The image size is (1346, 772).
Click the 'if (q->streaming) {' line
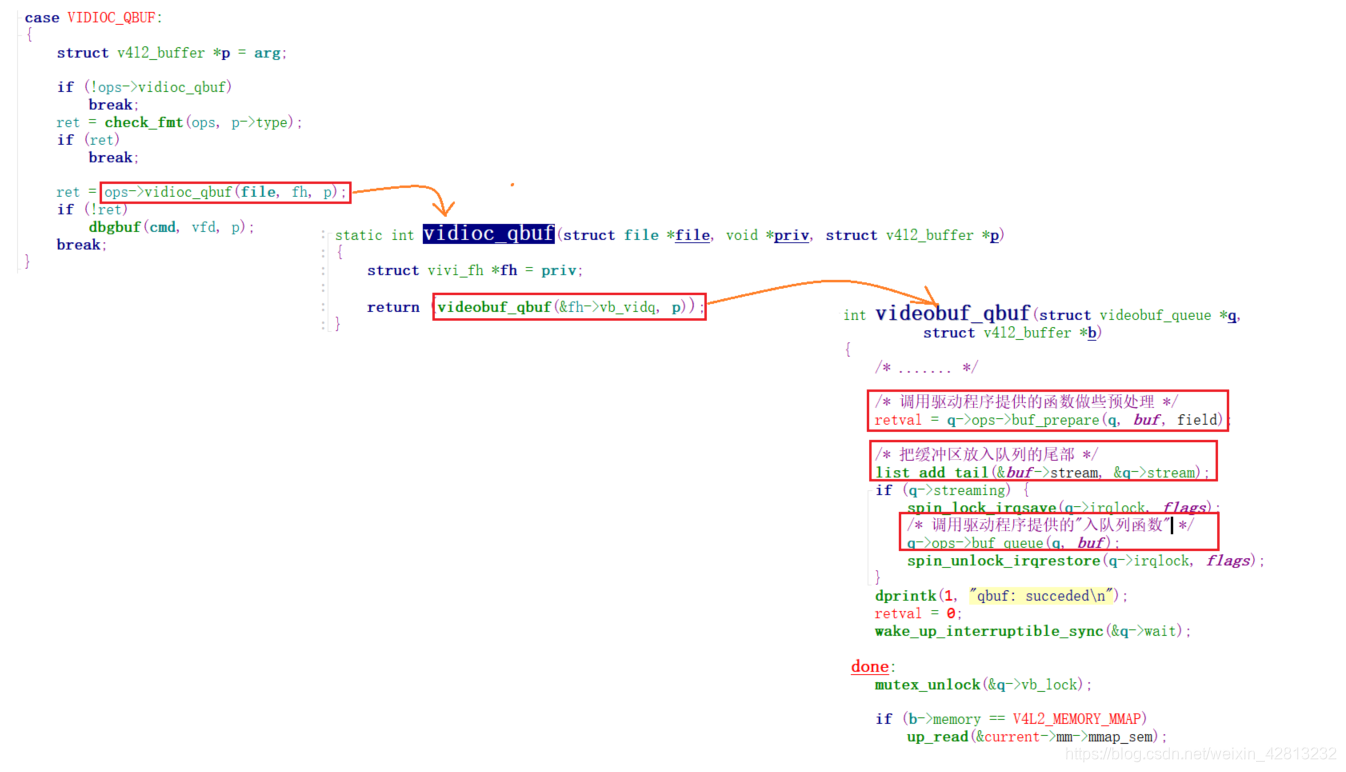952,490
